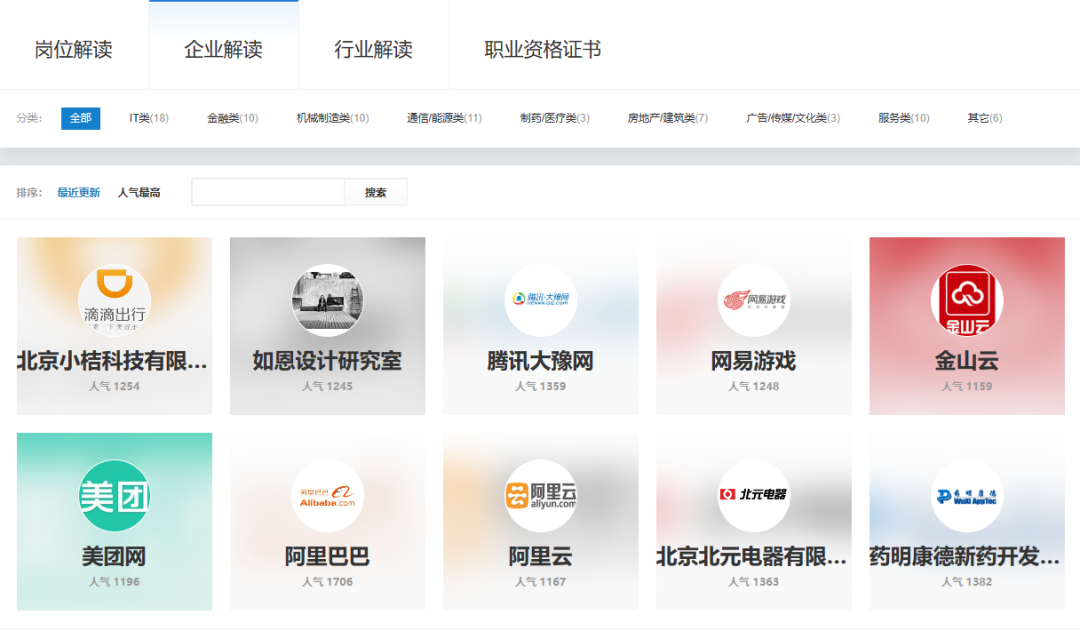Click the 药明康德 WuXi AppTec logo
This screenshot has width=1080, height=631.
[966, 495]
